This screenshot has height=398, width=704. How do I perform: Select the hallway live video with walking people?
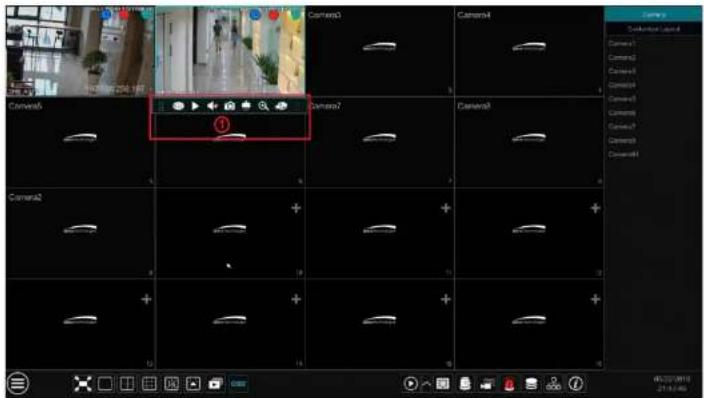pyautogui.click(x=230, y=50)
